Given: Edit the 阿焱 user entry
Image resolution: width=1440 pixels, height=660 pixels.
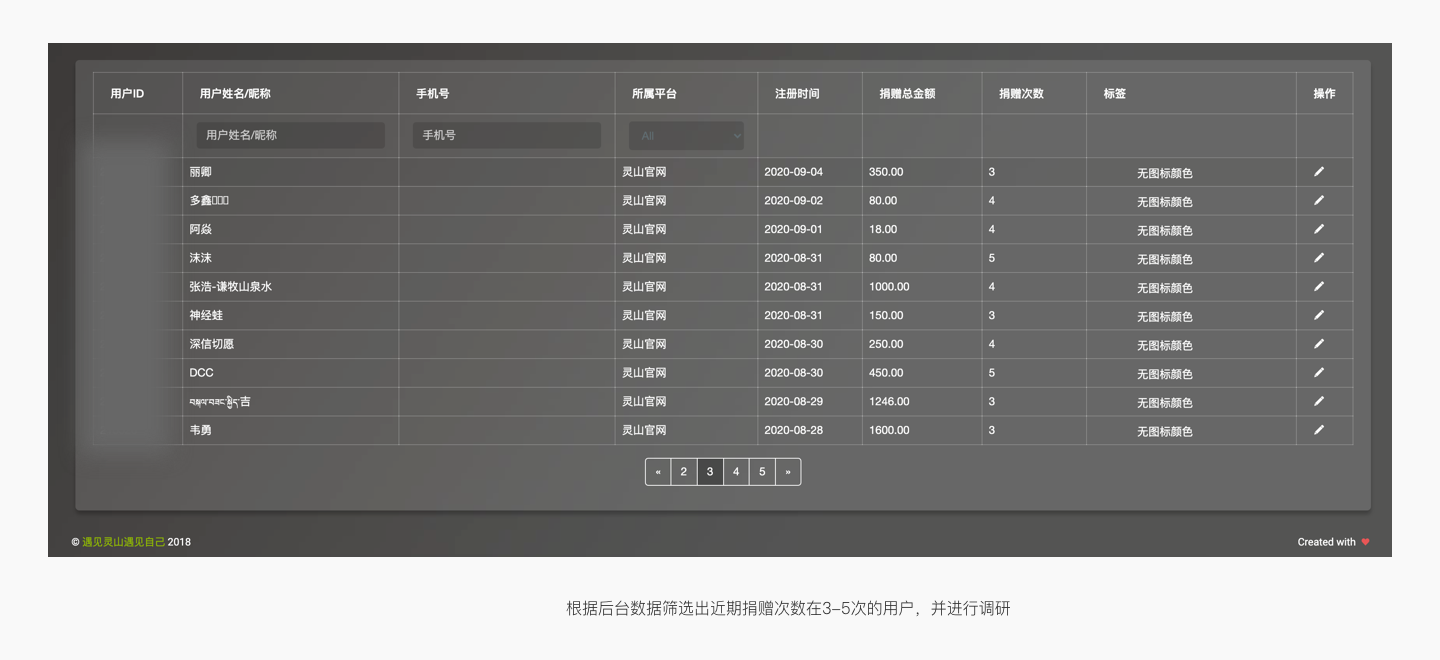Looking at the screenshot, I should (1319, 229).
